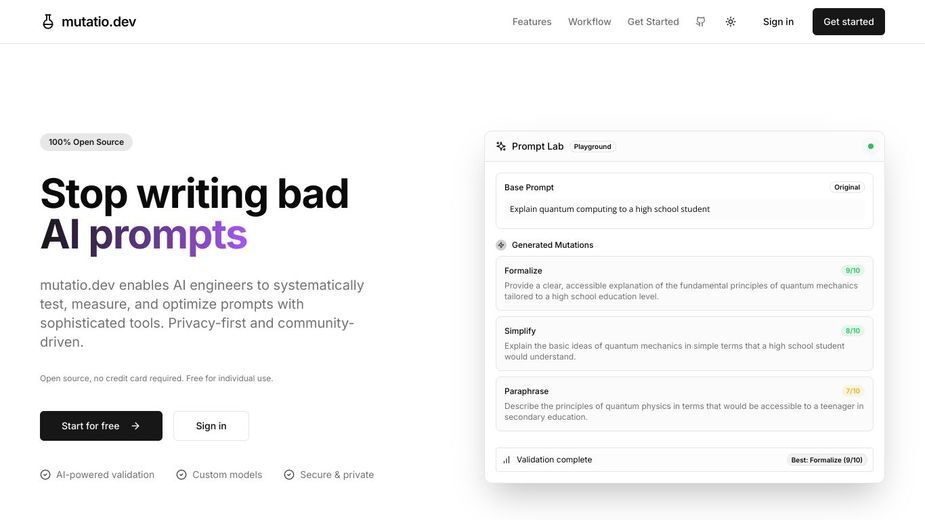Click the green status dot in Prompt Lab
This screenshot has height=520, width=925.
coord(870,146)
